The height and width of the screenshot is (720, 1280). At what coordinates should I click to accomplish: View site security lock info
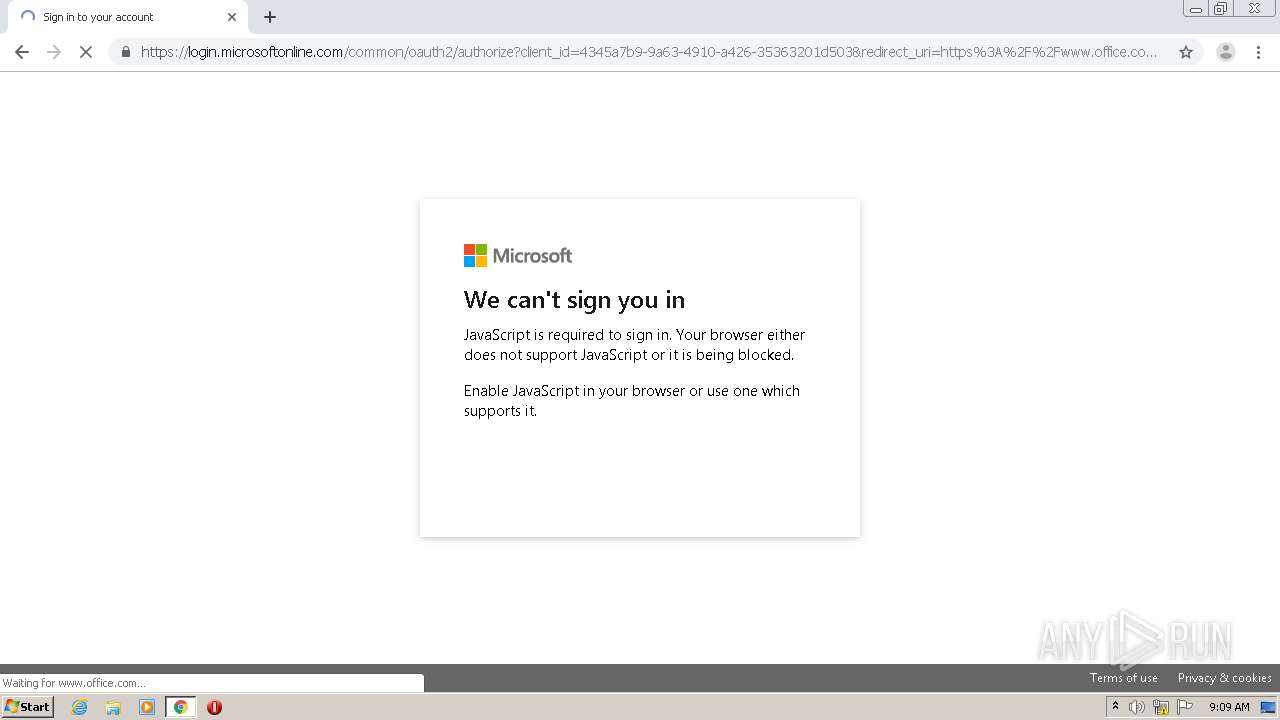point(126,52)
